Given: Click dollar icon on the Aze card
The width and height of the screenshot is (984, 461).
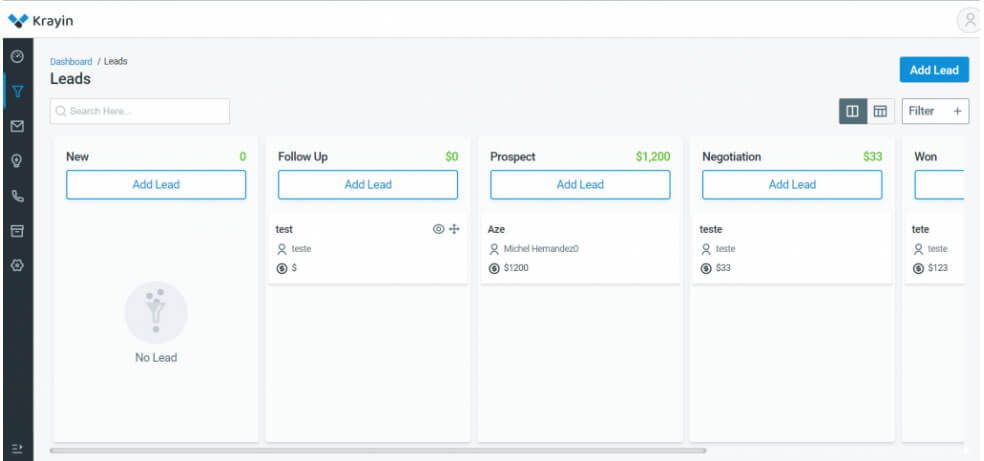Looking at the screenshot, I should [494, 268].
